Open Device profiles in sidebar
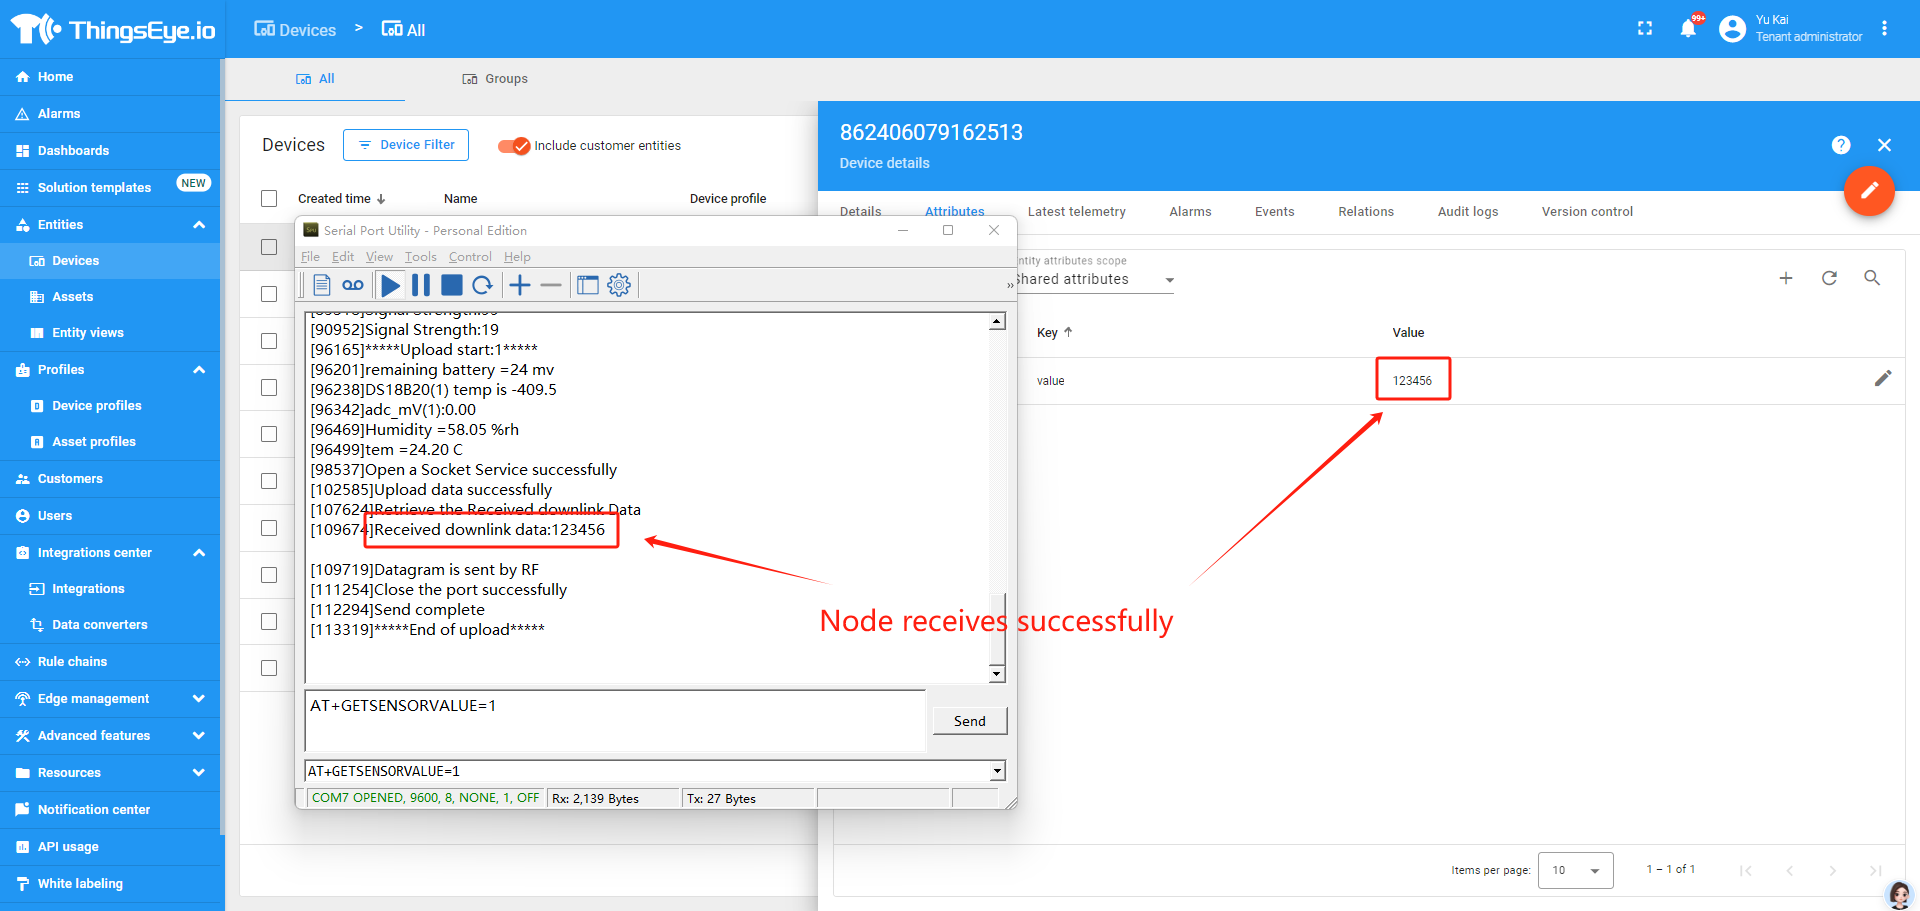This screenshot has width=1920, height=911. coord(110,406)
